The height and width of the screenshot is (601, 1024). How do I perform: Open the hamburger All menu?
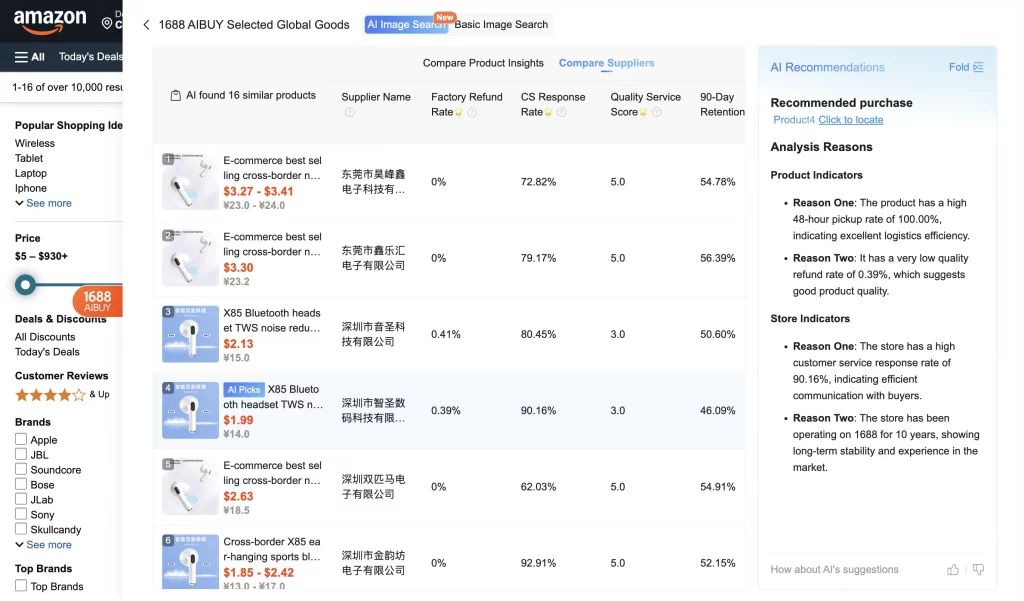pyautogui.click(x=29, y=57)
